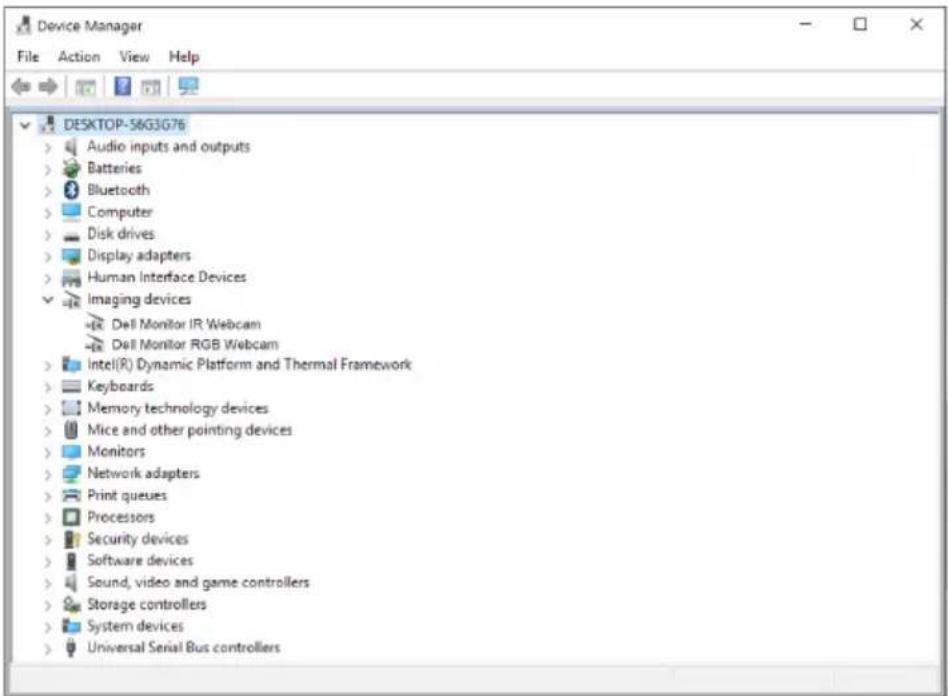Viewport: 948px width, 696px height.
Task: Click the blue Help toolbar icon
Action: tap(123, 86)
